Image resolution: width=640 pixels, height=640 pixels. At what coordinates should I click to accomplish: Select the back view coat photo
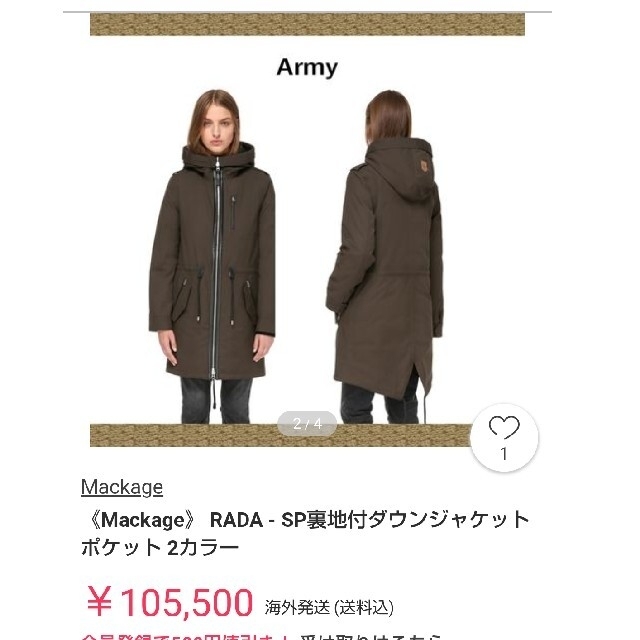click(x=384, y=256)
